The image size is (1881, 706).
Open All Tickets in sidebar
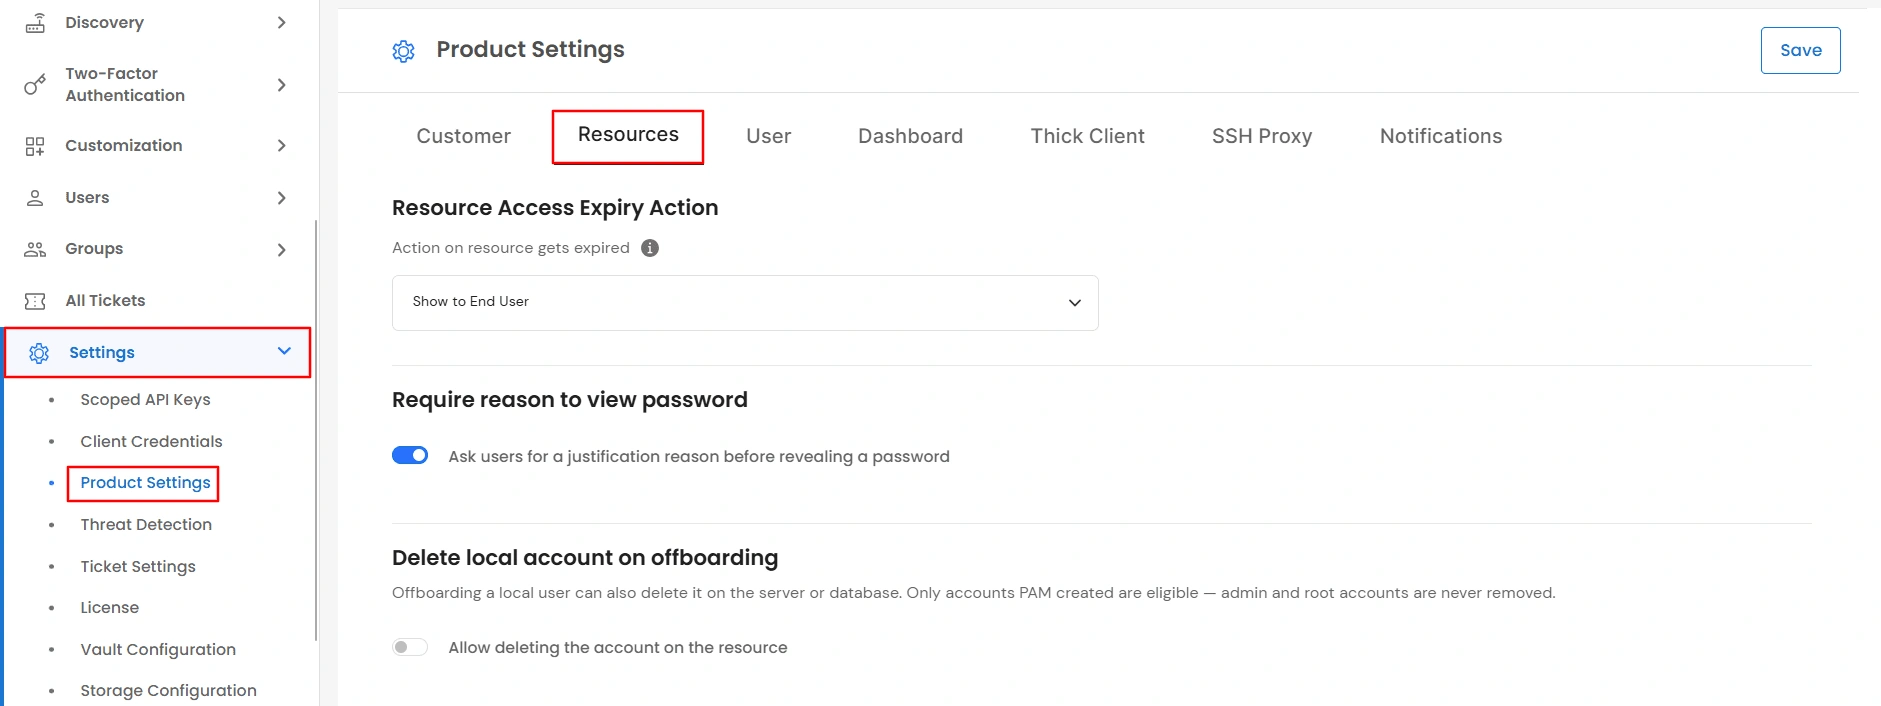(x=105, y=300)
